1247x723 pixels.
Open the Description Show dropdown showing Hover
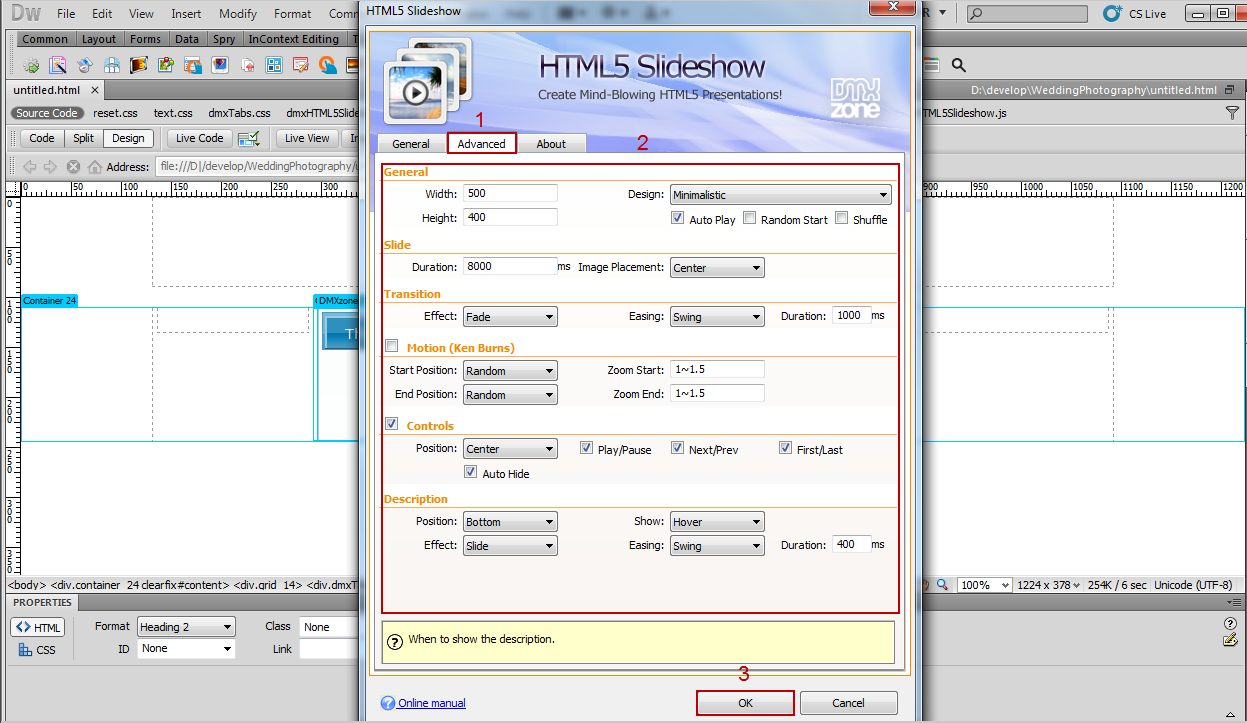pos(717,522)
